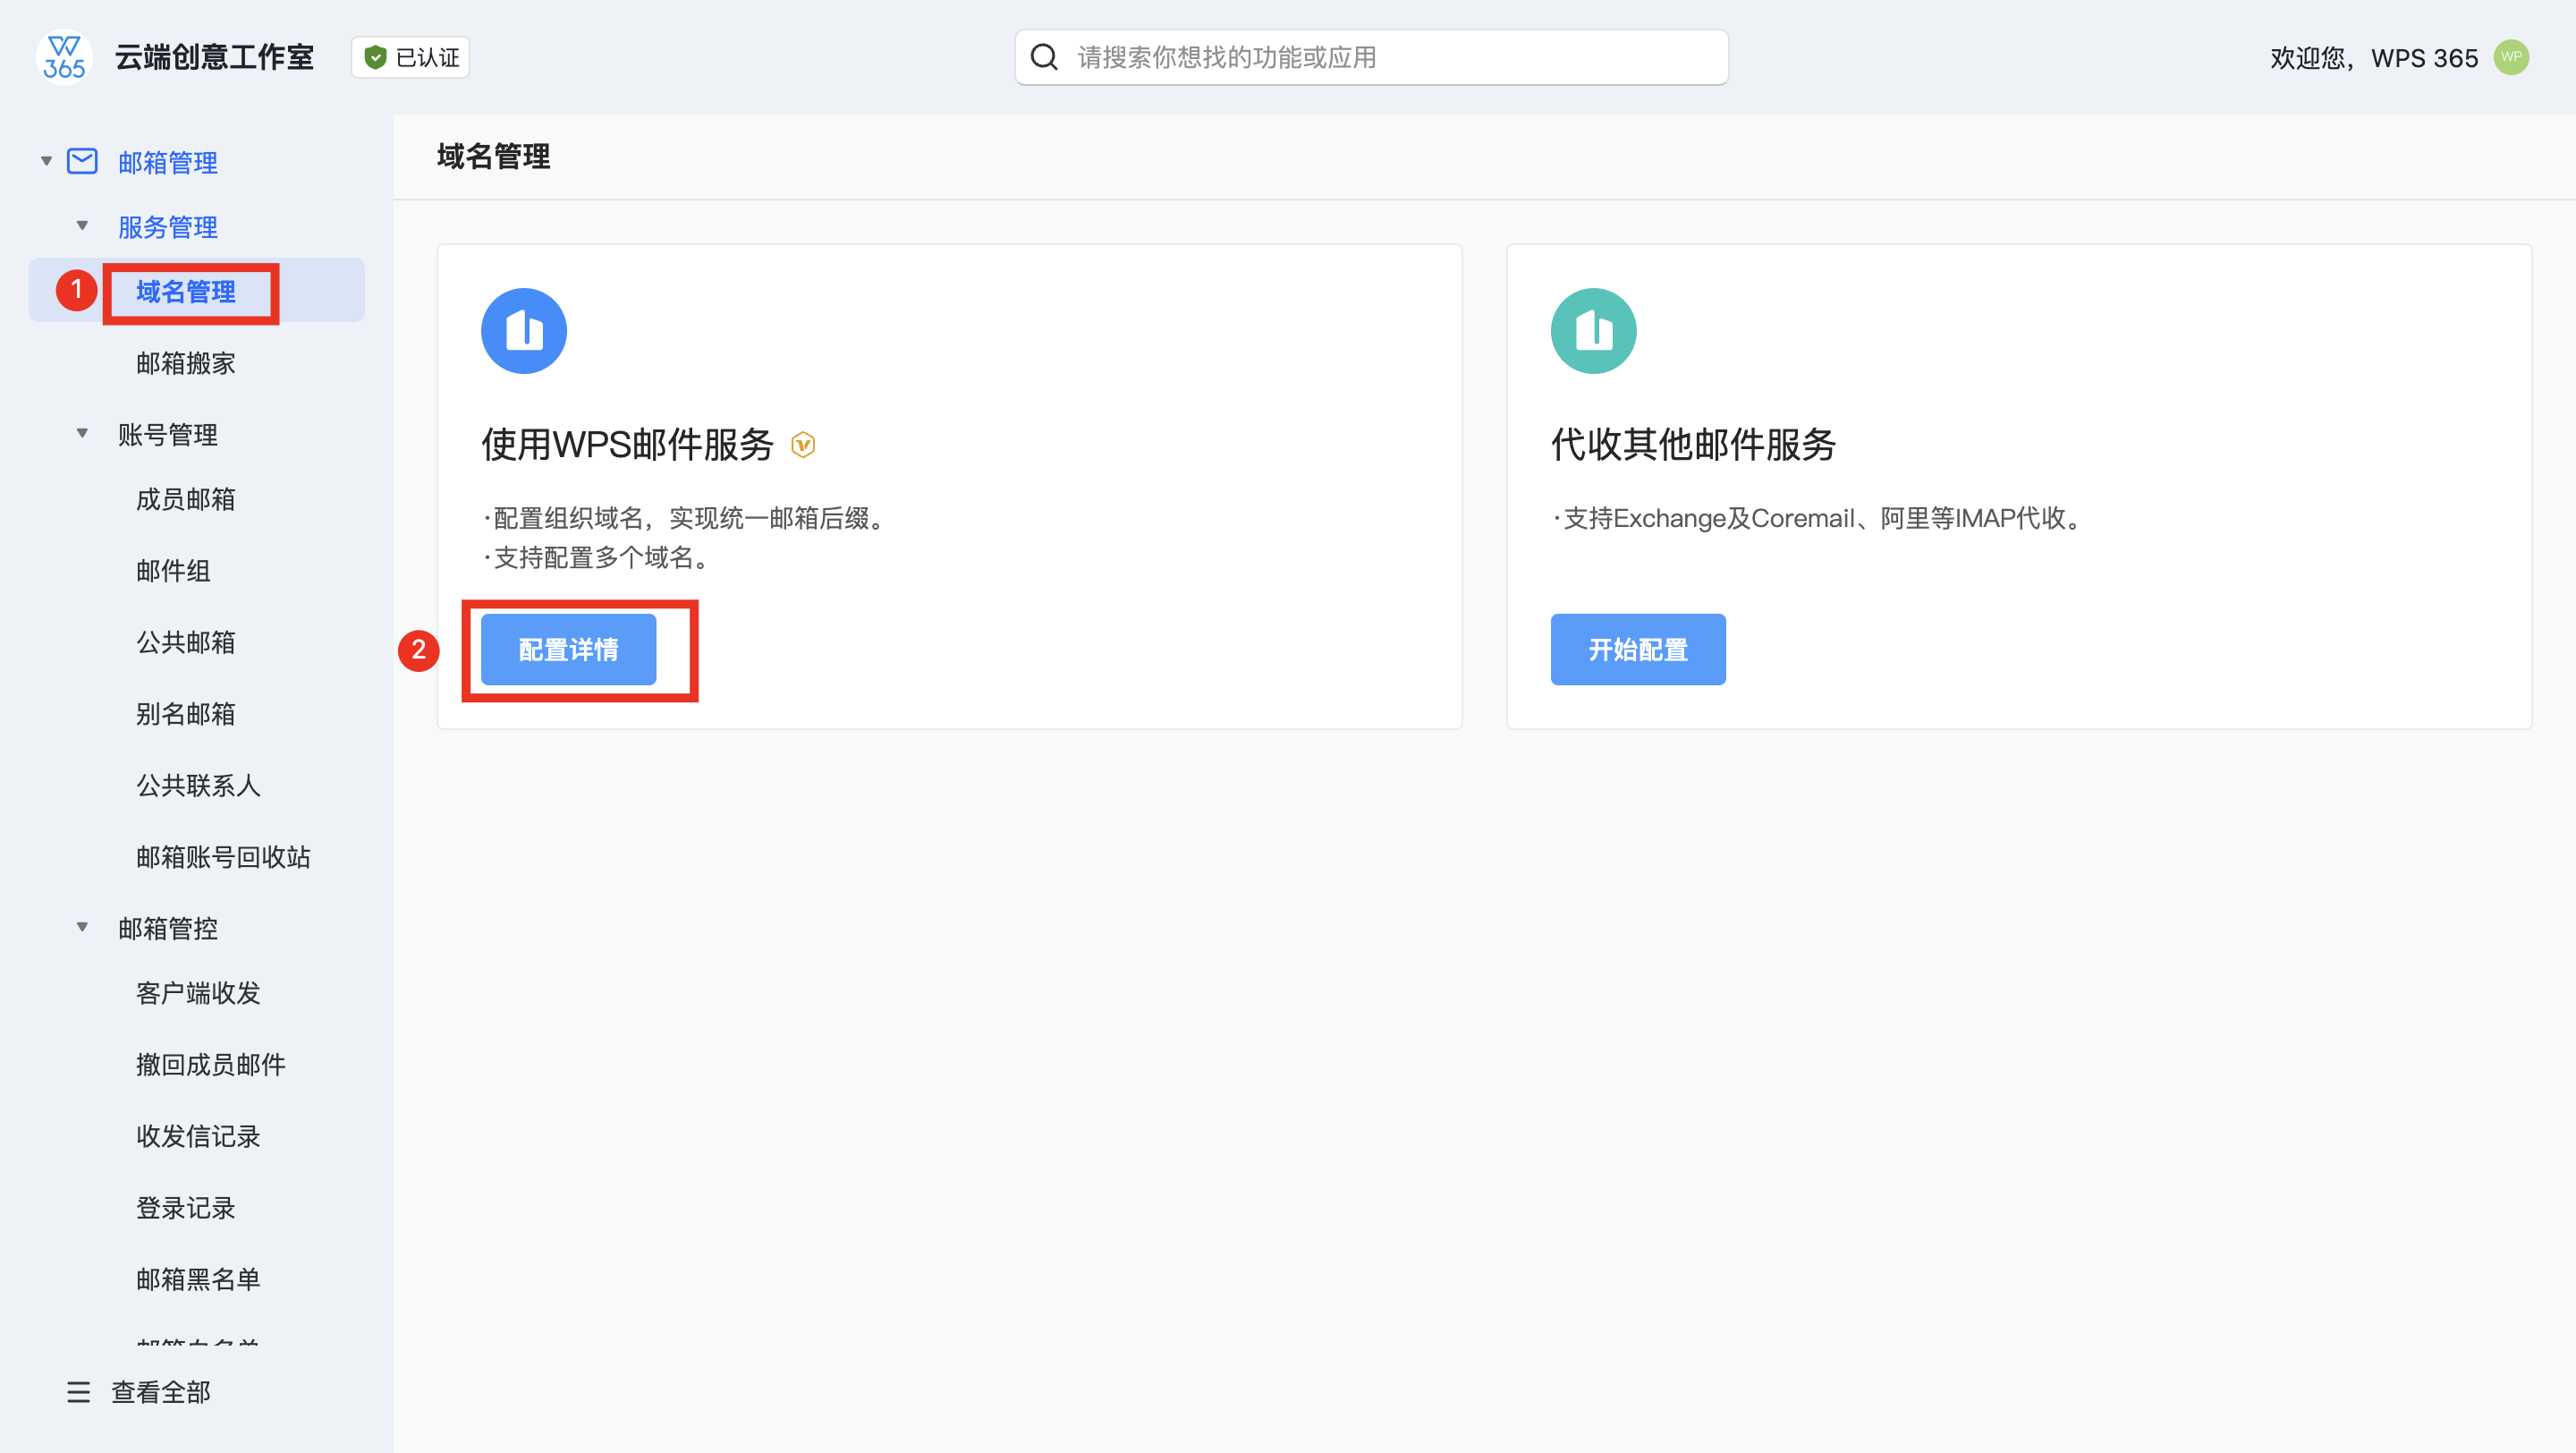Open 邮箱搬家 in the sidebar
Image resolution: width=2576 pixels, height=1453 pixels.
point(186,363)
